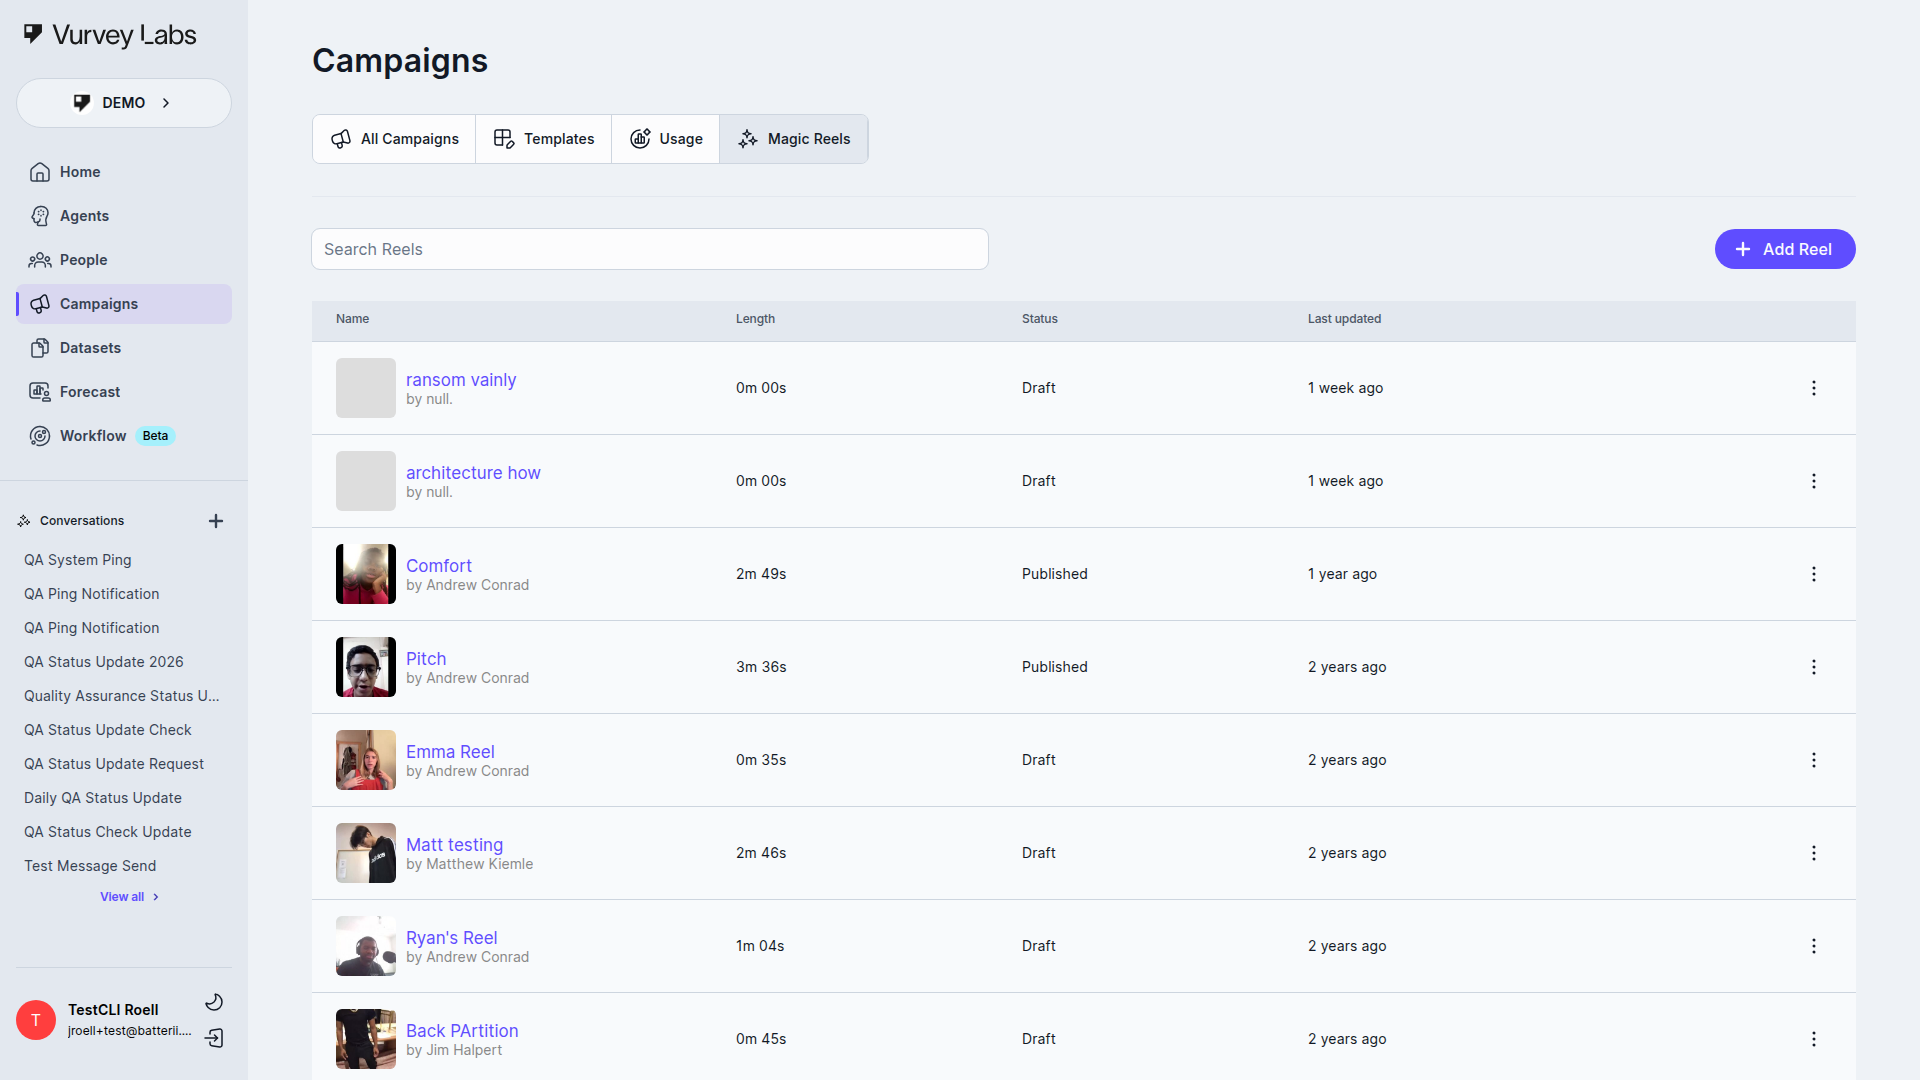Screen dimensions: 1920x1080
Task: Click the Home icon in sidebar
Action: (x=40, y=172)
